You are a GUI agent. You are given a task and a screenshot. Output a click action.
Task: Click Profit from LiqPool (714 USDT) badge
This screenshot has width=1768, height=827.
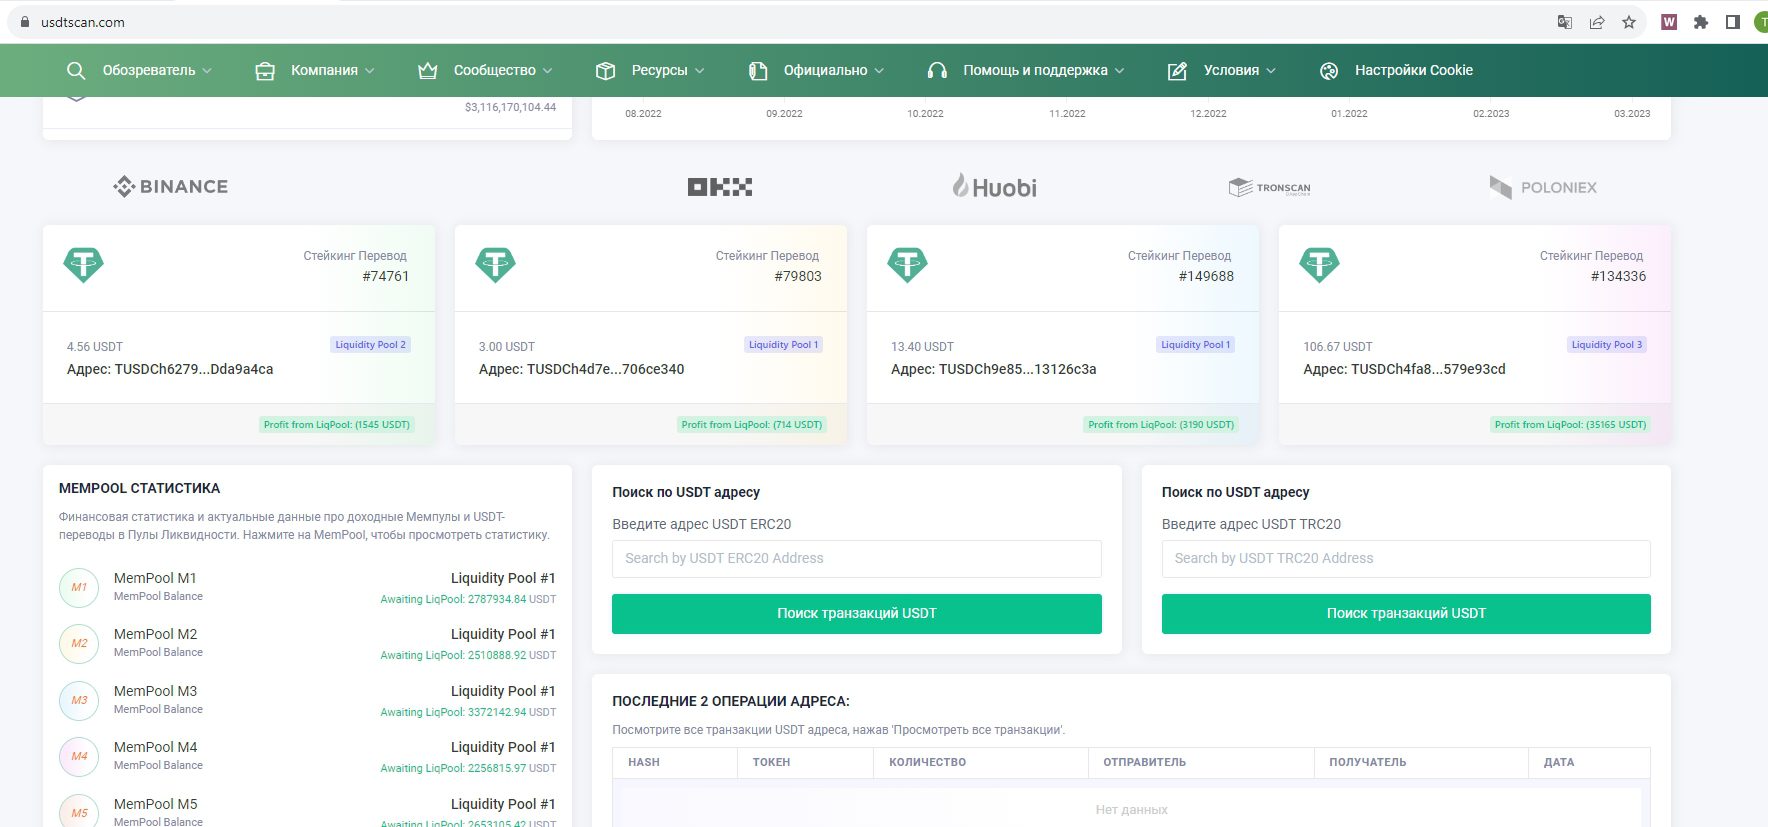pyautogui.click(x=752, y=425)
